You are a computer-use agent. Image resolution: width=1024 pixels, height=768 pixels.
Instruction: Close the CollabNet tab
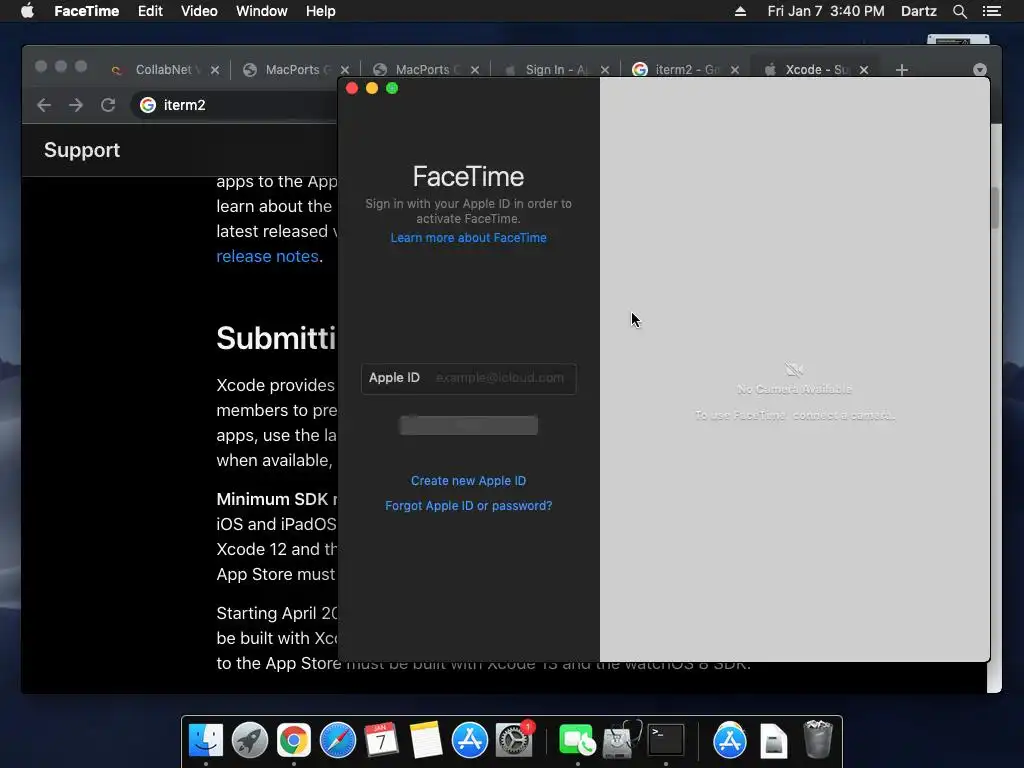click(215, 70)
